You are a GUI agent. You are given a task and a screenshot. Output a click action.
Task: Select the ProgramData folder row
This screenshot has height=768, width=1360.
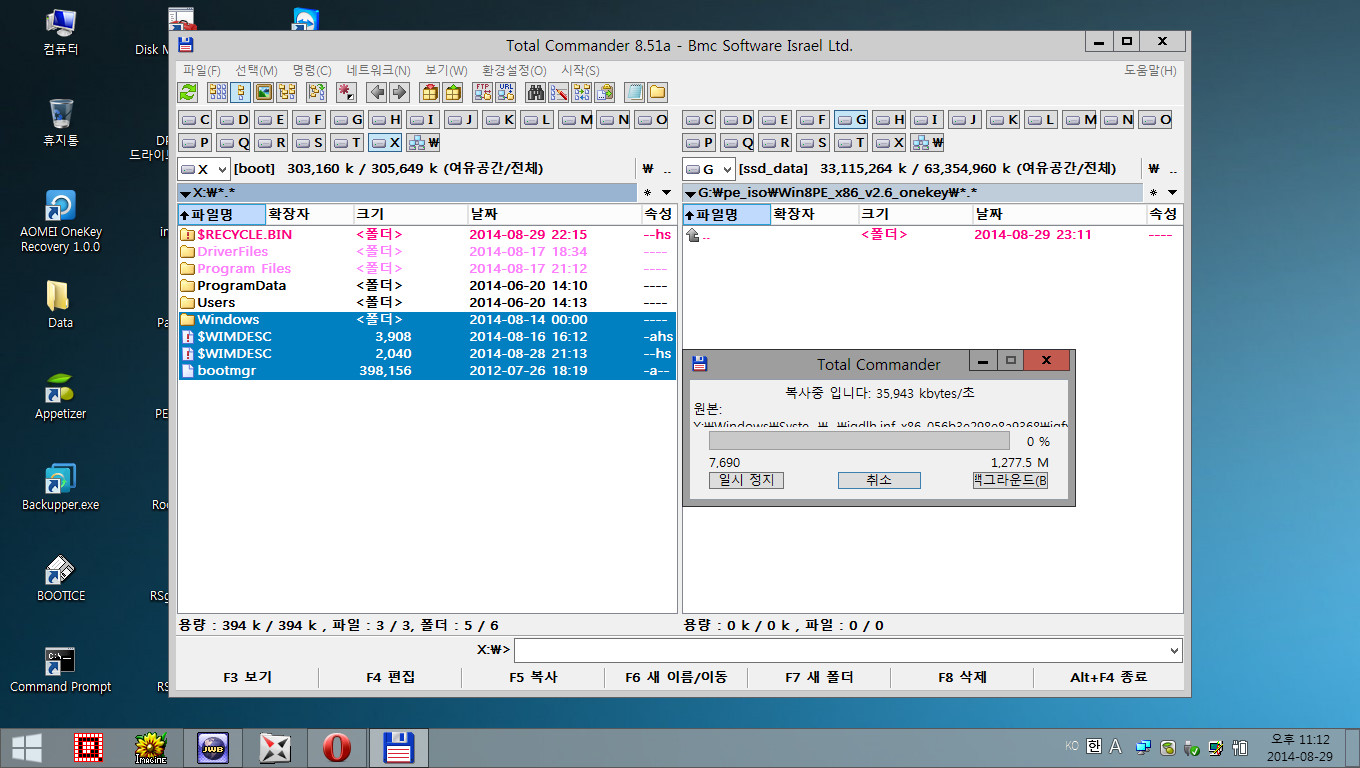point(427,285)
